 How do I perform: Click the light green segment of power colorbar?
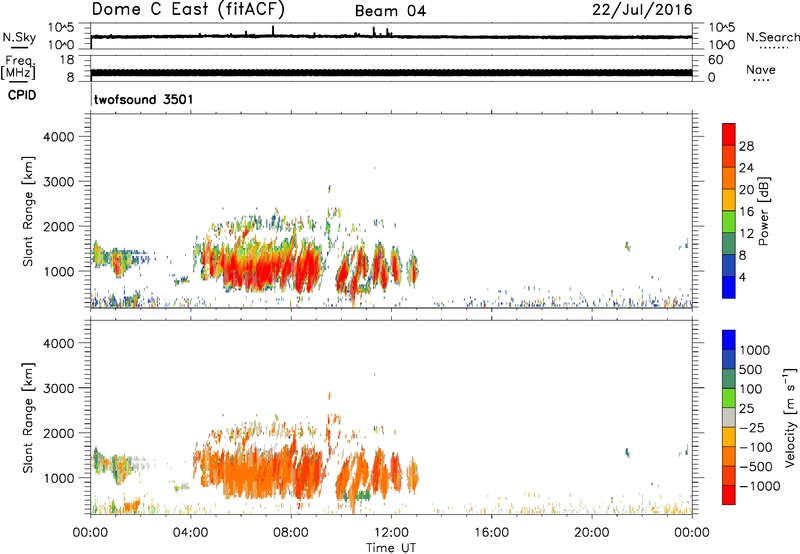pyautogui.click(x=729, y=222)
